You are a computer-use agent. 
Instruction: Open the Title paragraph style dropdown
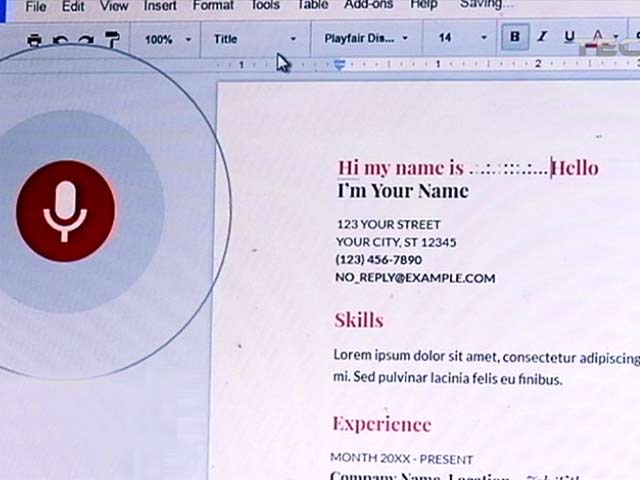click(x=255, y=39)
